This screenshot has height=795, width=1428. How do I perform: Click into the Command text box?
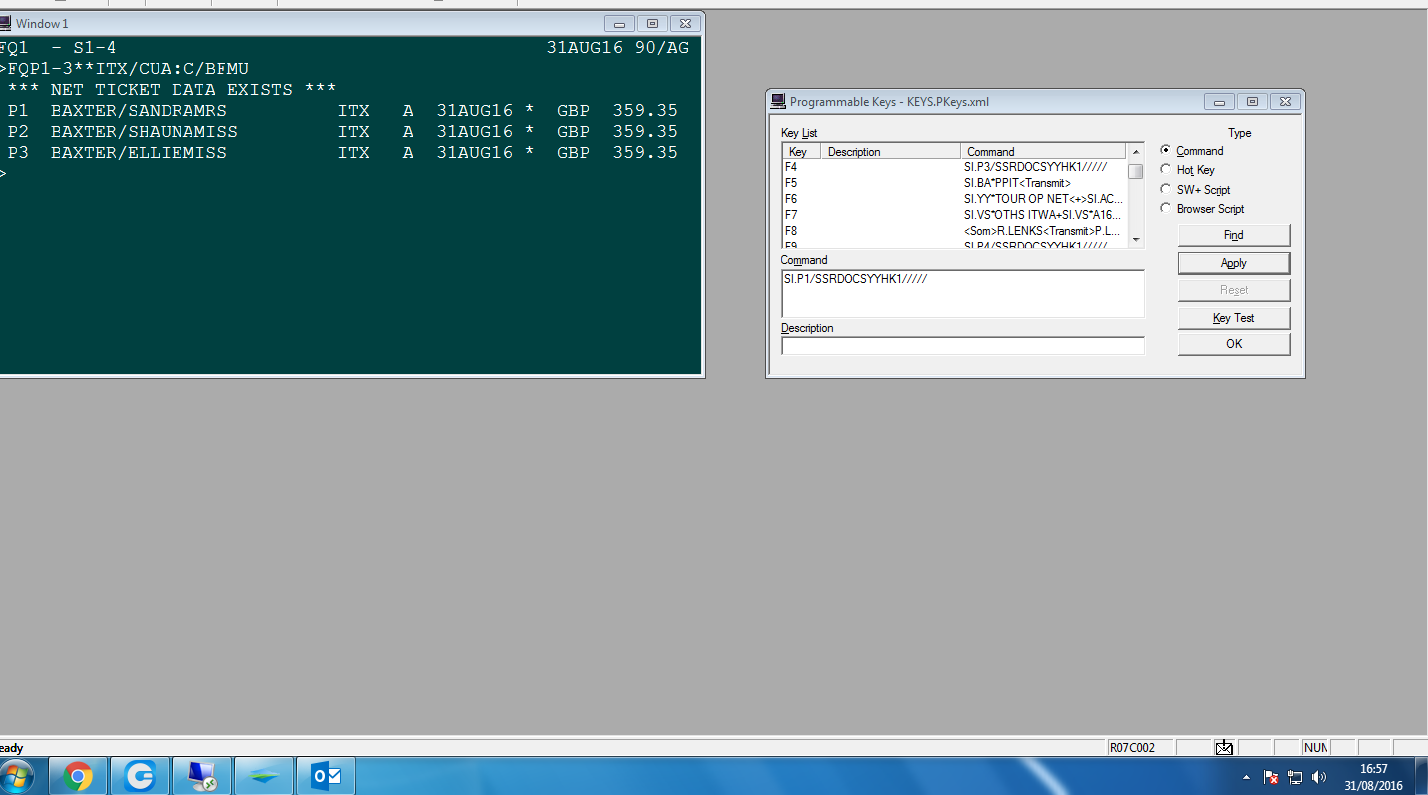pos(963,293)
